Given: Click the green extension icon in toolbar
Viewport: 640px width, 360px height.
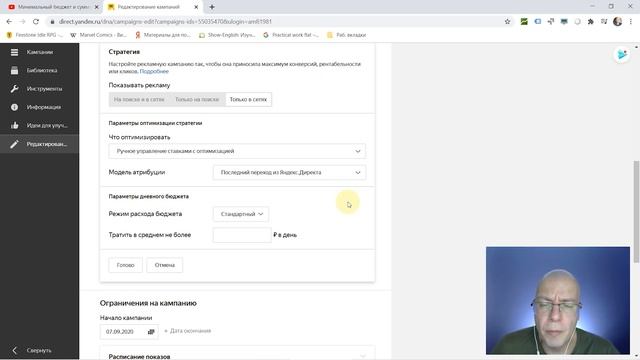Looking at the screenshot, I should pyautogui.click(x=524, y=22).
